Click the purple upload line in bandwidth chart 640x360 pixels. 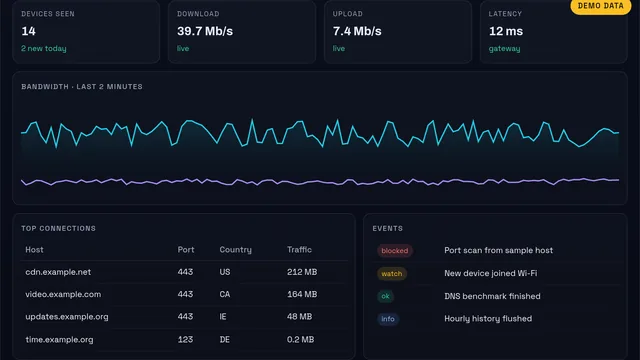click(x=320, y=181)
